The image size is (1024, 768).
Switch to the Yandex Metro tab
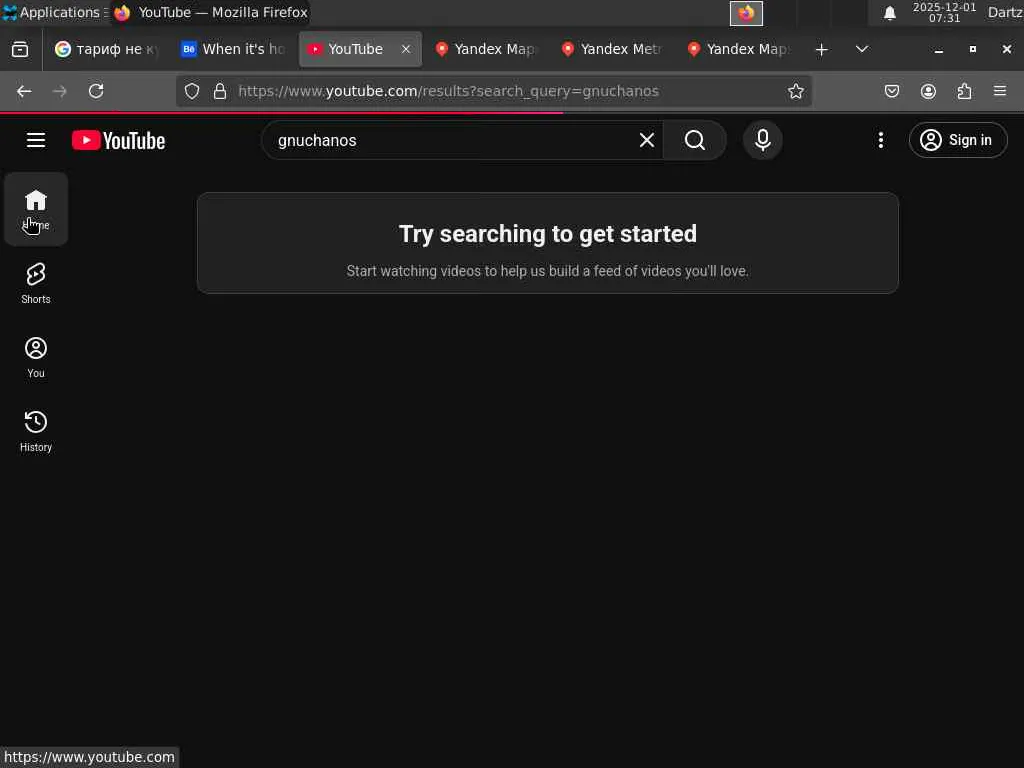pos(612,49)
